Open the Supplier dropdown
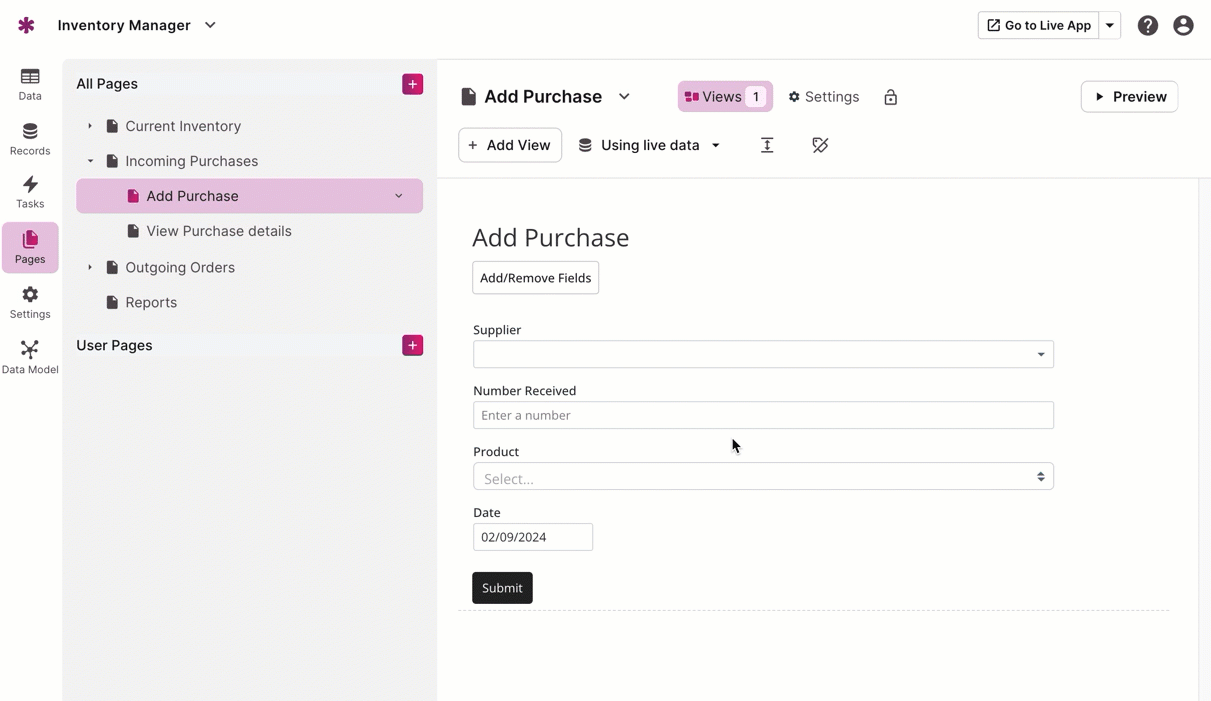This screenshot has height=701, width=1211. point(762,354)
